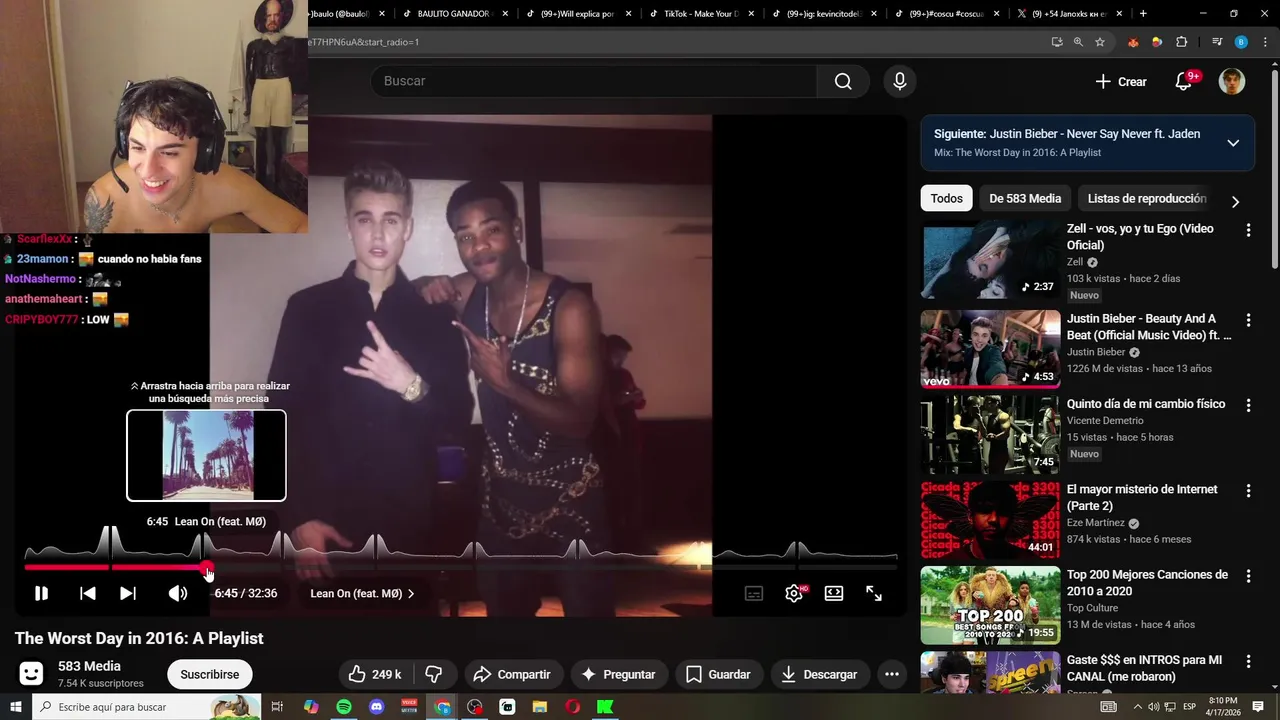The height and width of the screenshot is (720, 1280).
Task: Open YouTube notifications bell
Action: [x=1183, y=82]
